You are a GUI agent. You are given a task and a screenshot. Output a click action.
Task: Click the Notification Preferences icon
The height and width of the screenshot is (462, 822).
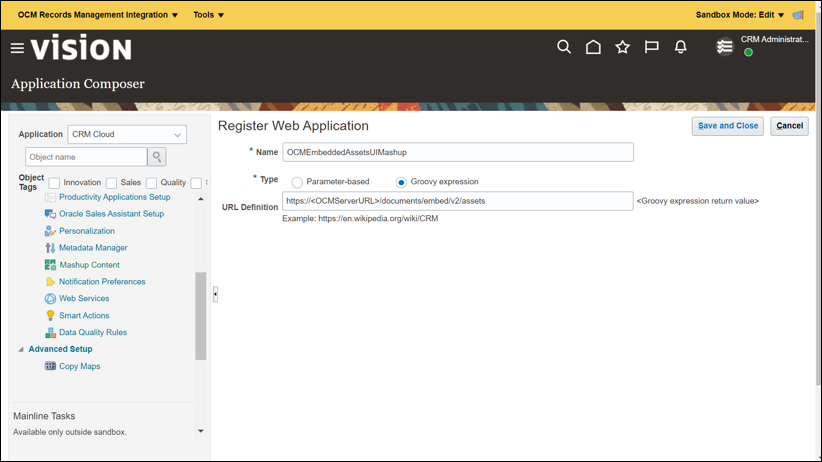pos(50,282)
